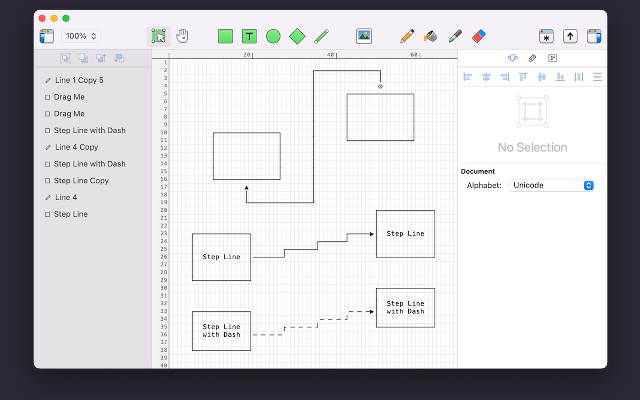Click the 'No Selection' placeholder text
The height and width of the screenshot is (400, 640).
532,147
